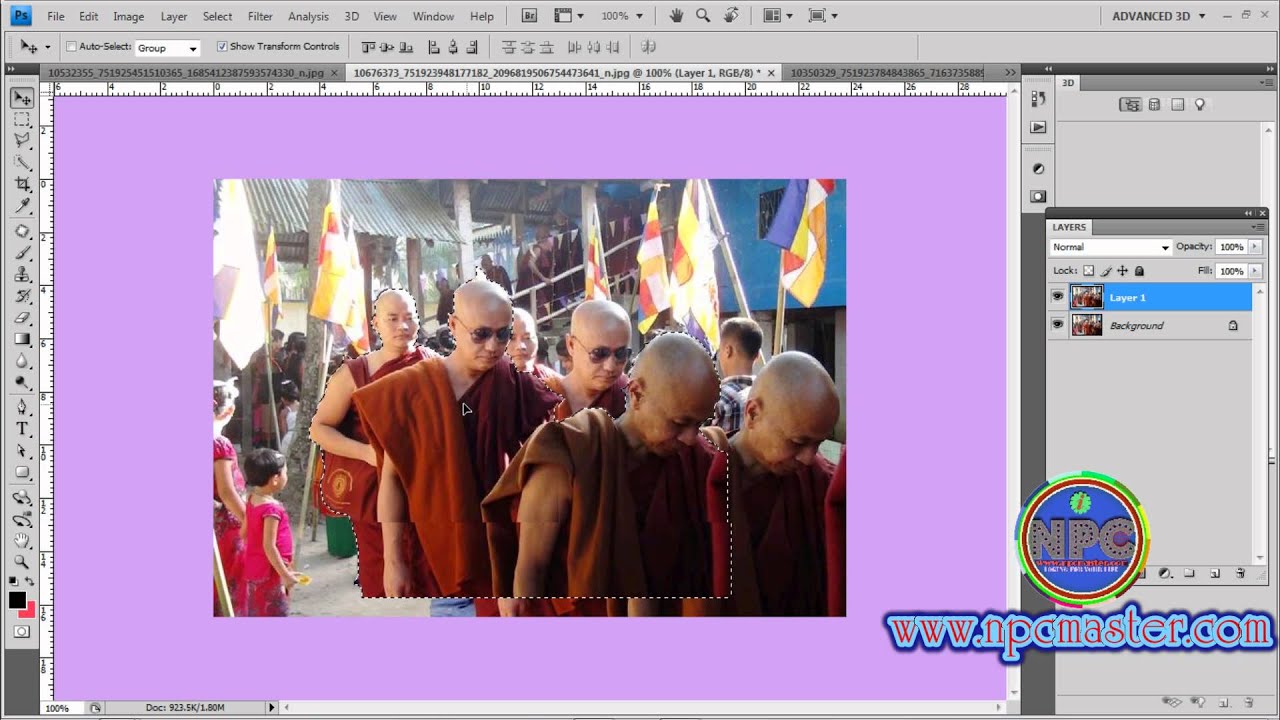Select the Pen tool
Viewport: 1280px width, 720px height.
[22, 407]
